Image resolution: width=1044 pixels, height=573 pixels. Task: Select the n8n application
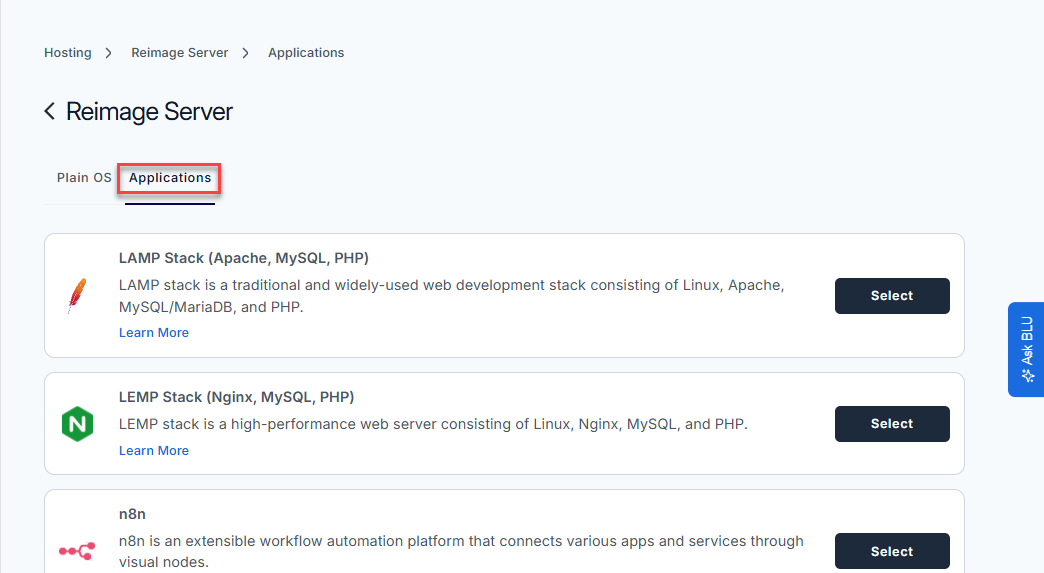click(892, 551)
